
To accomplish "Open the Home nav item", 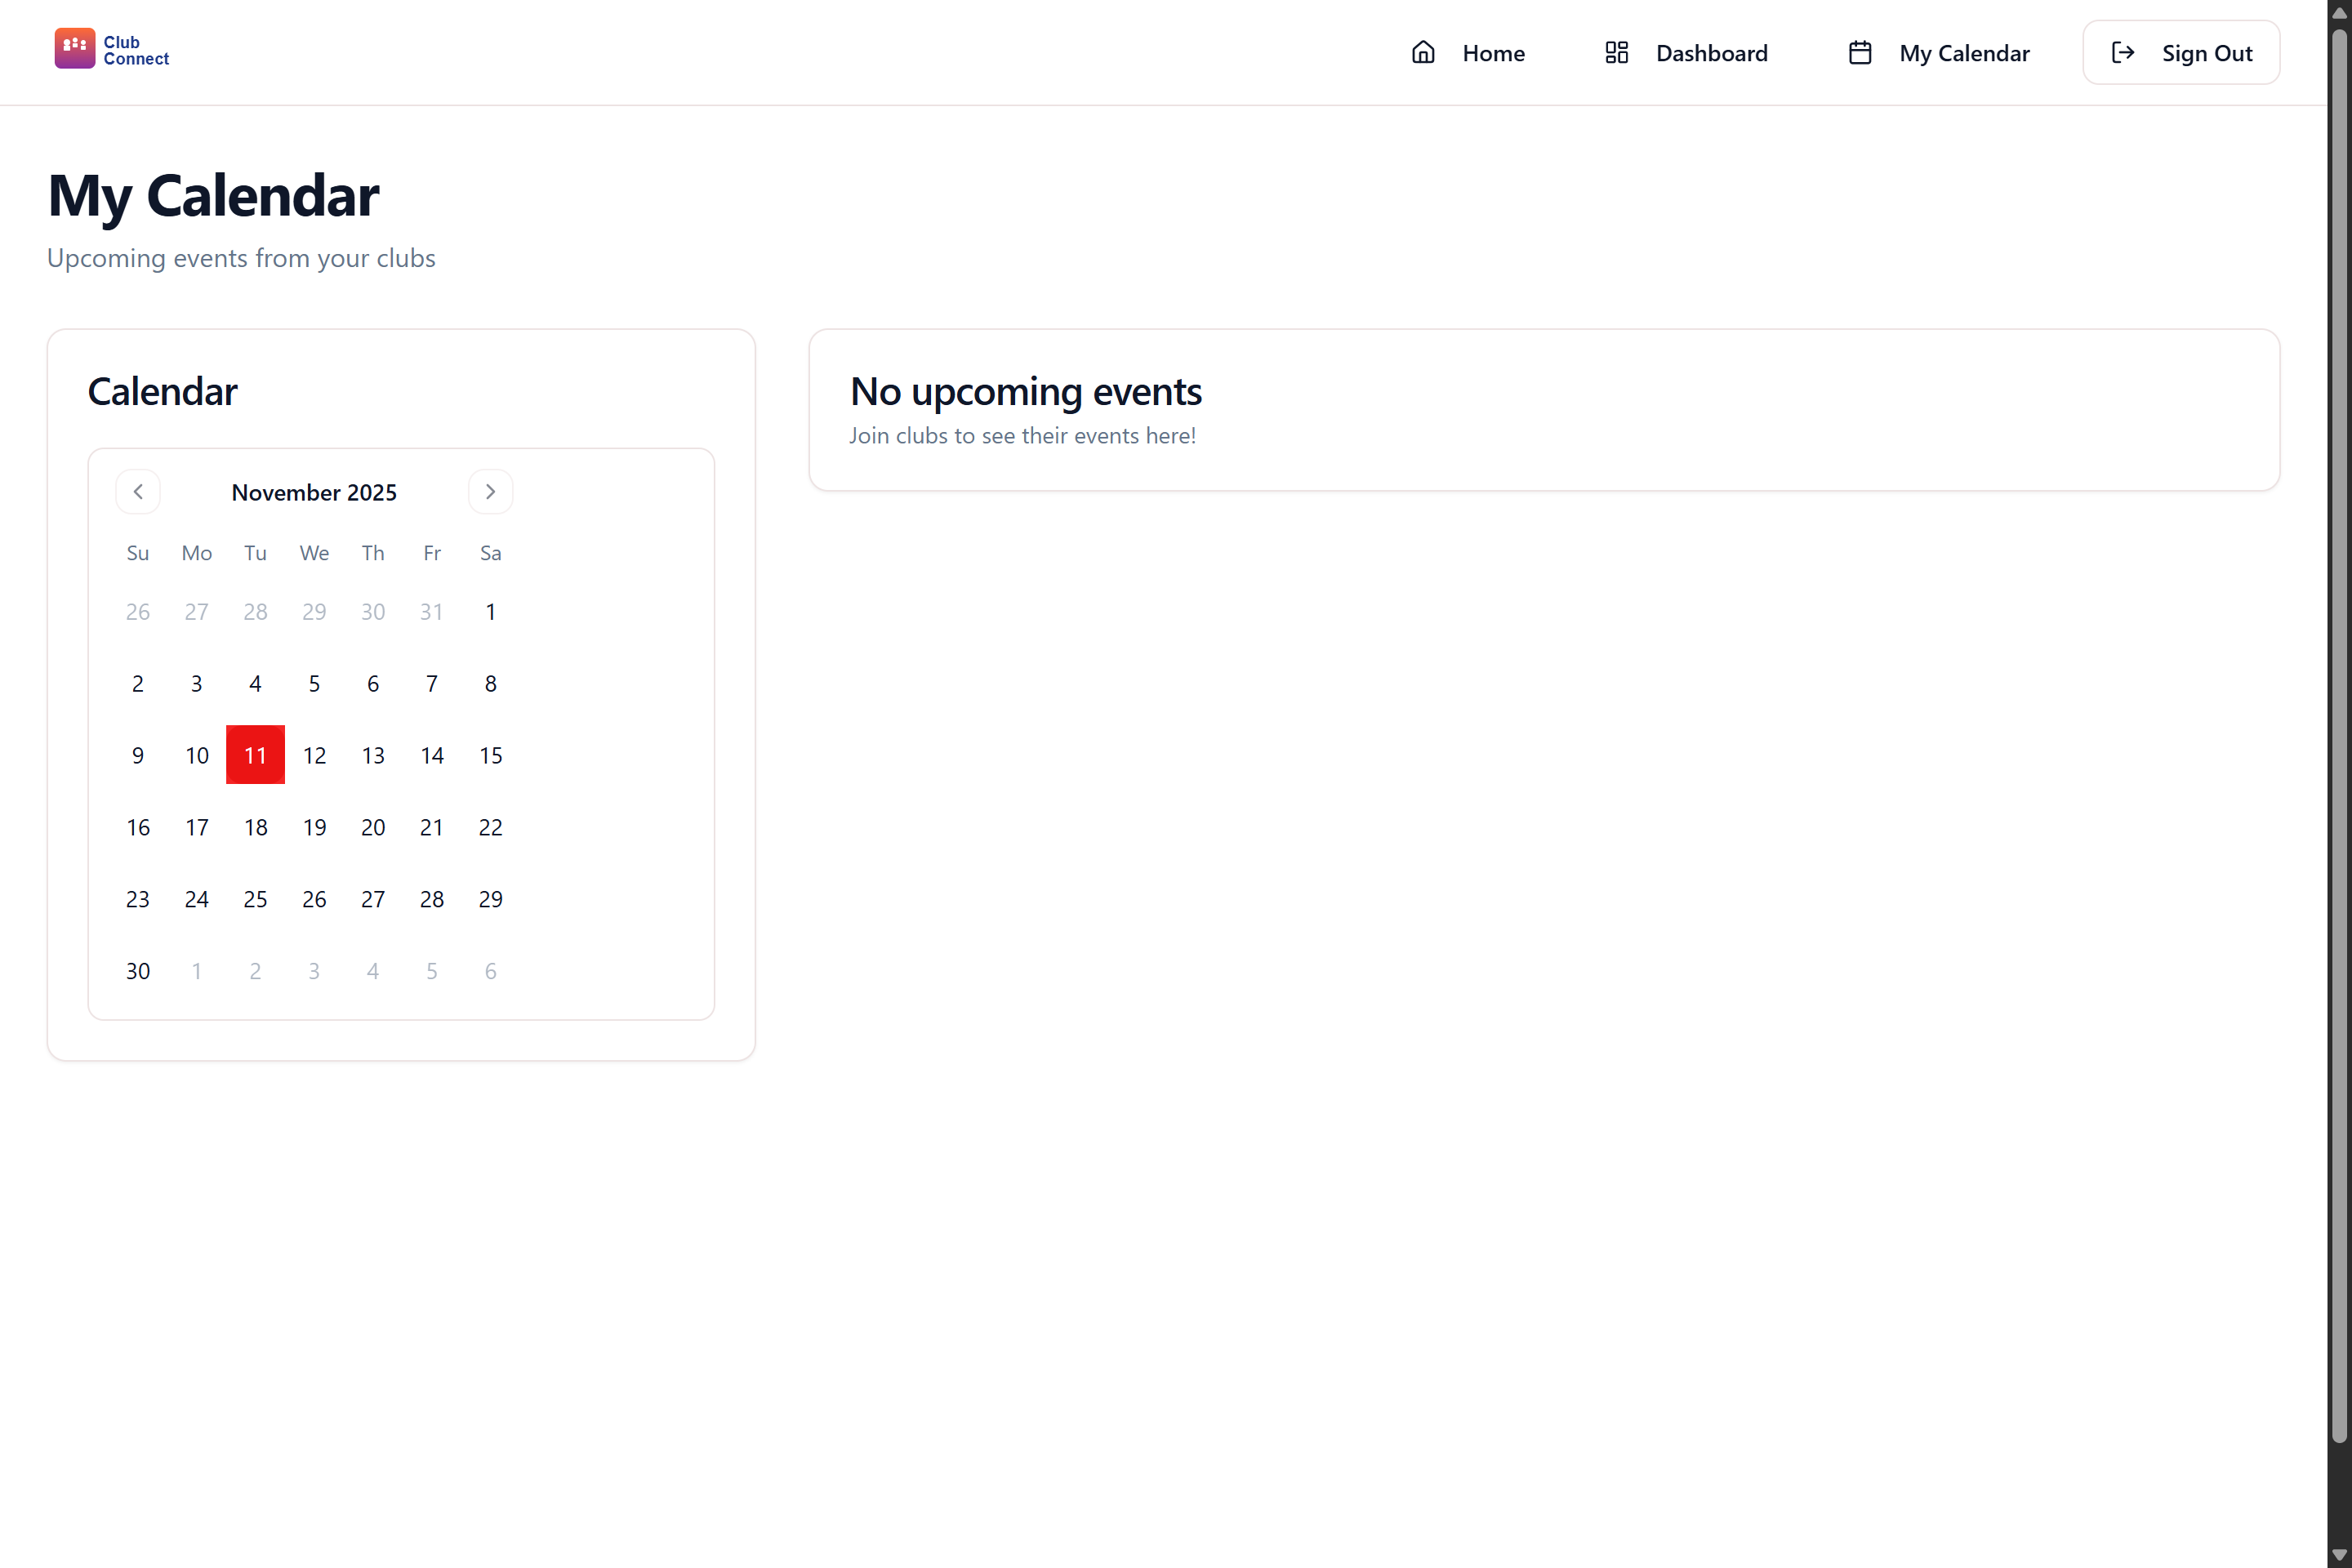I will click(x=1492, y=53).
